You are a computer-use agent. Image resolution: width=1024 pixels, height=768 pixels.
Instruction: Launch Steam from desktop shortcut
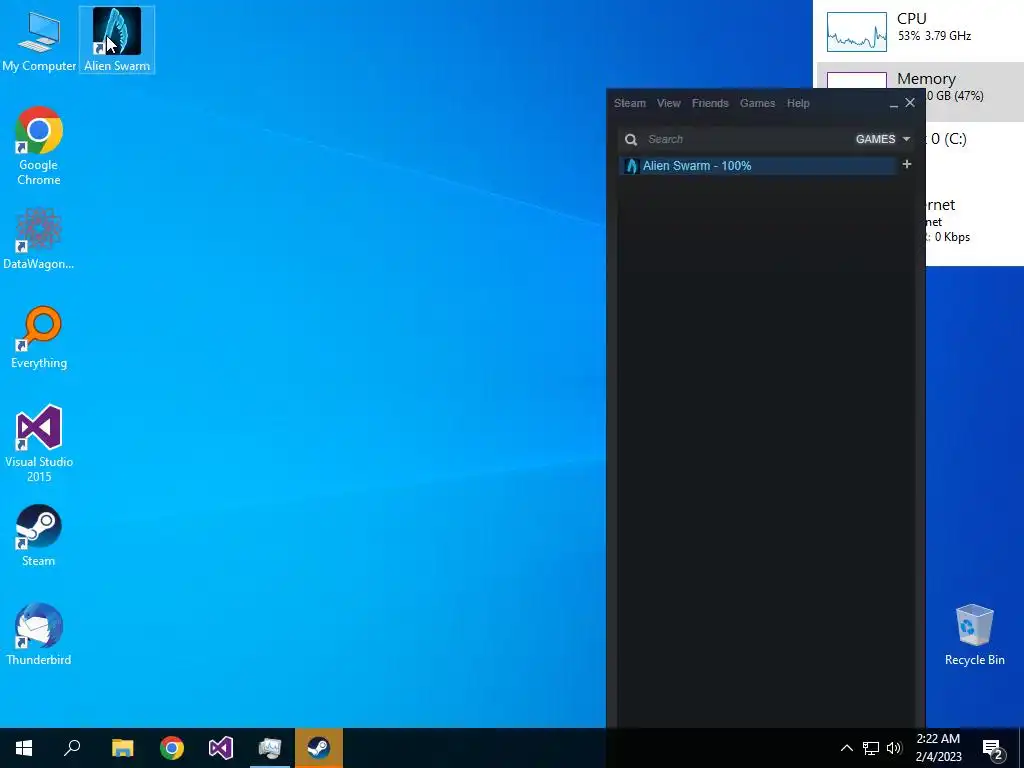(x=39, y=535)
